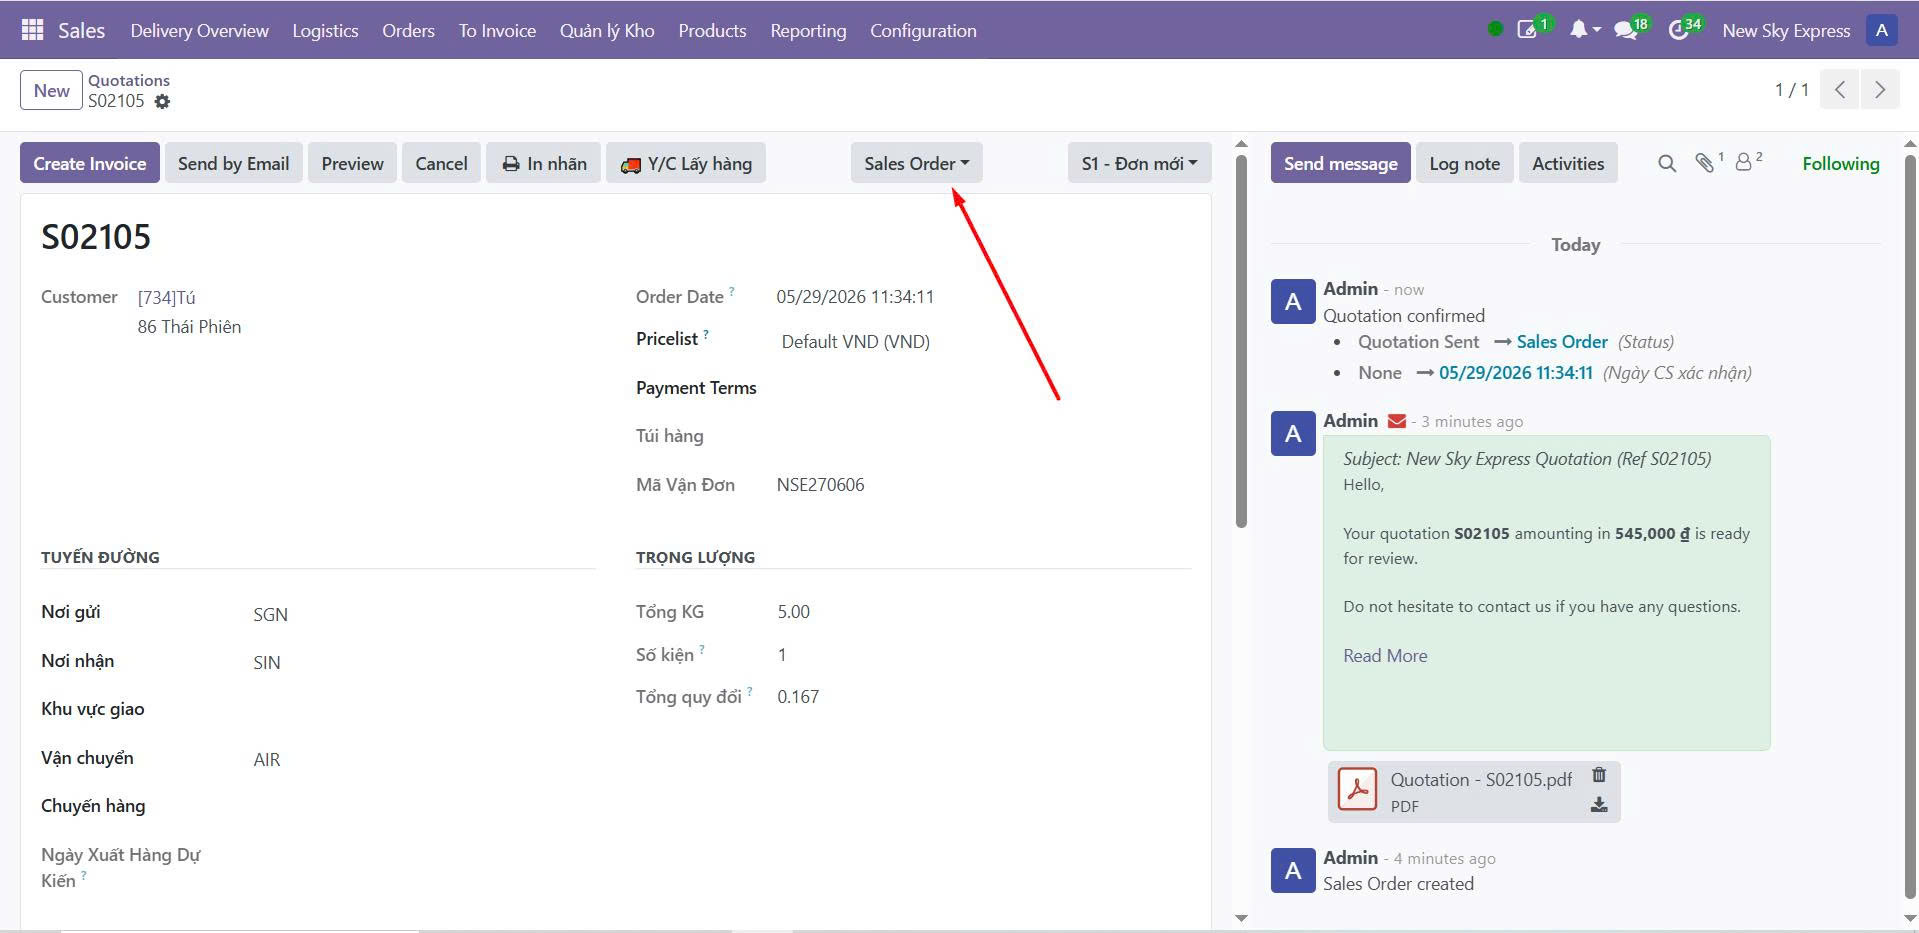Viewport: 1919px width, 933px height.
Task: Open the gear settings next to S02105
Action: (162, 102)
